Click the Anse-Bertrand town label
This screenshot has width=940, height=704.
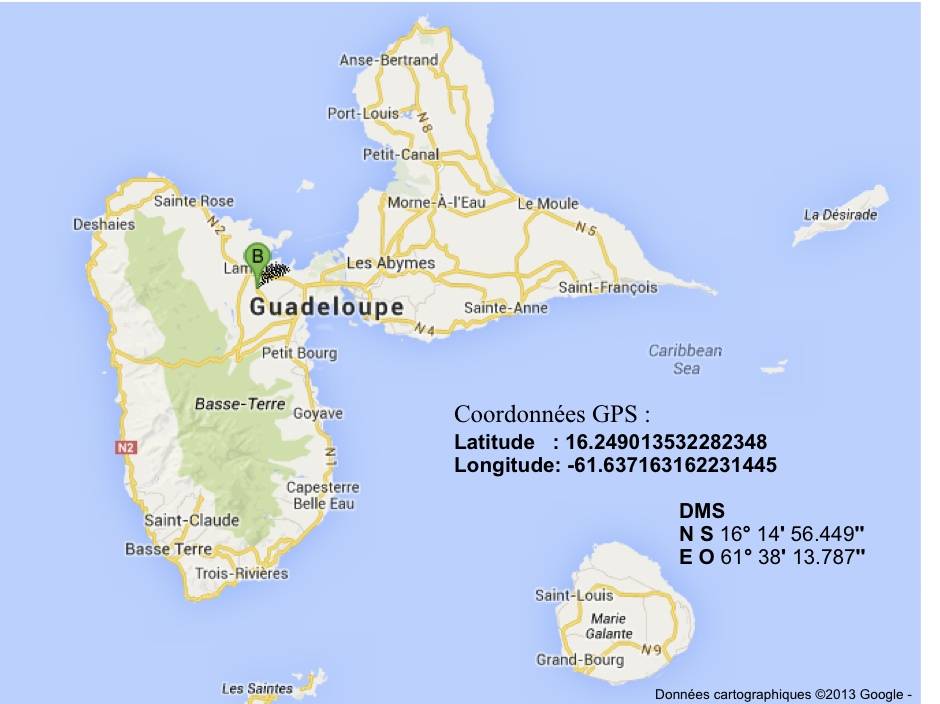click(389, 60)
